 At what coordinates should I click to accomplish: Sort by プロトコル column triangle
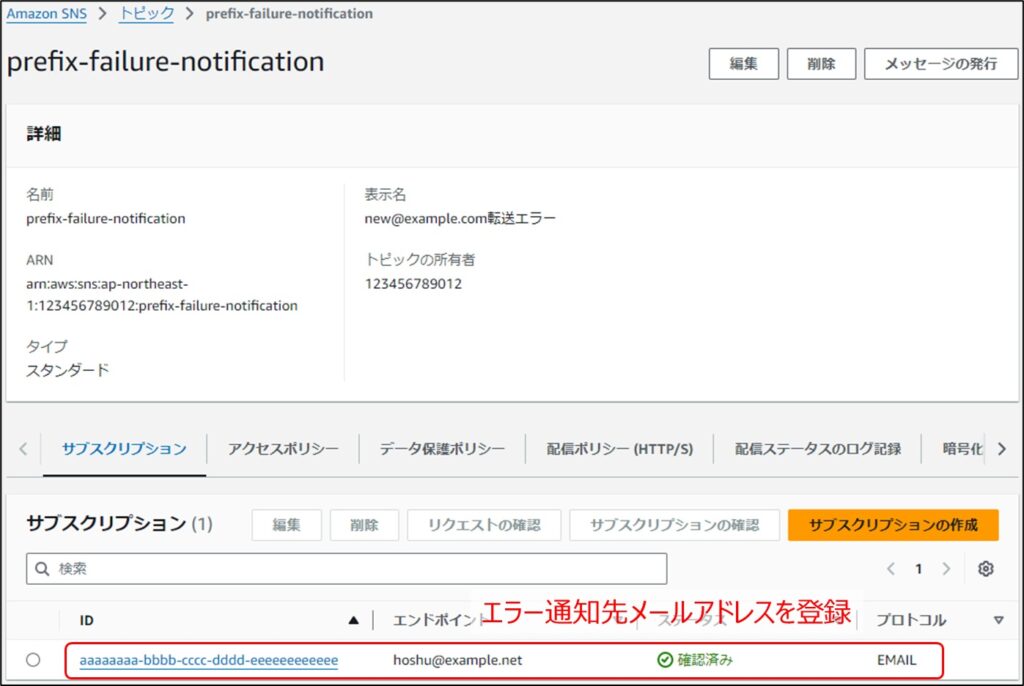click(x=997, y=621)
